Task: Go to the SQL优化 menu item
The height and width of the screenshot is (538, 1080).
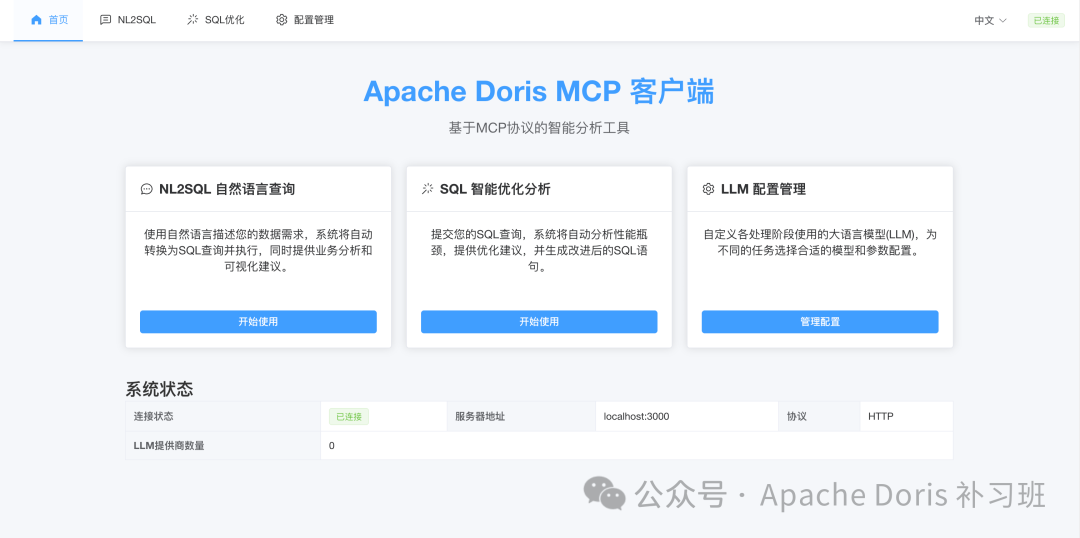Action: click(x=216, y=20)
